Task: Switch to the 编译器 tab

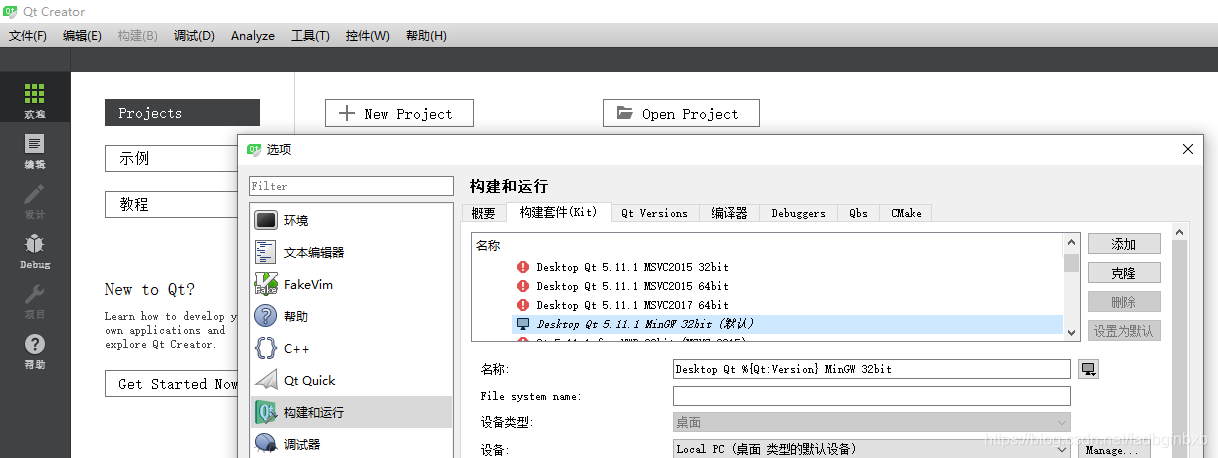Action: point(729,213)
